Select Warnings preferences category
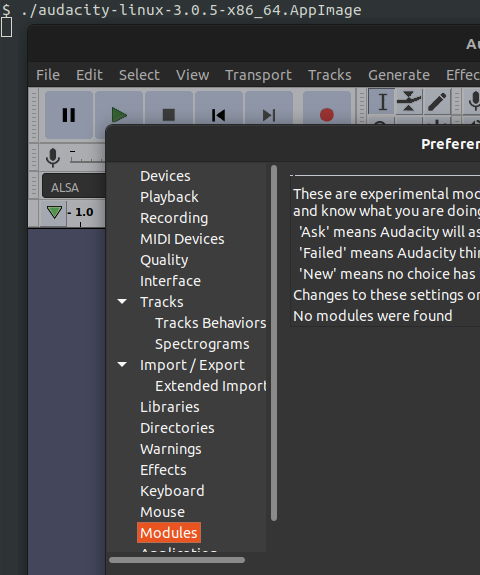This screenshot has height=575, width=480. coord(171,449)
